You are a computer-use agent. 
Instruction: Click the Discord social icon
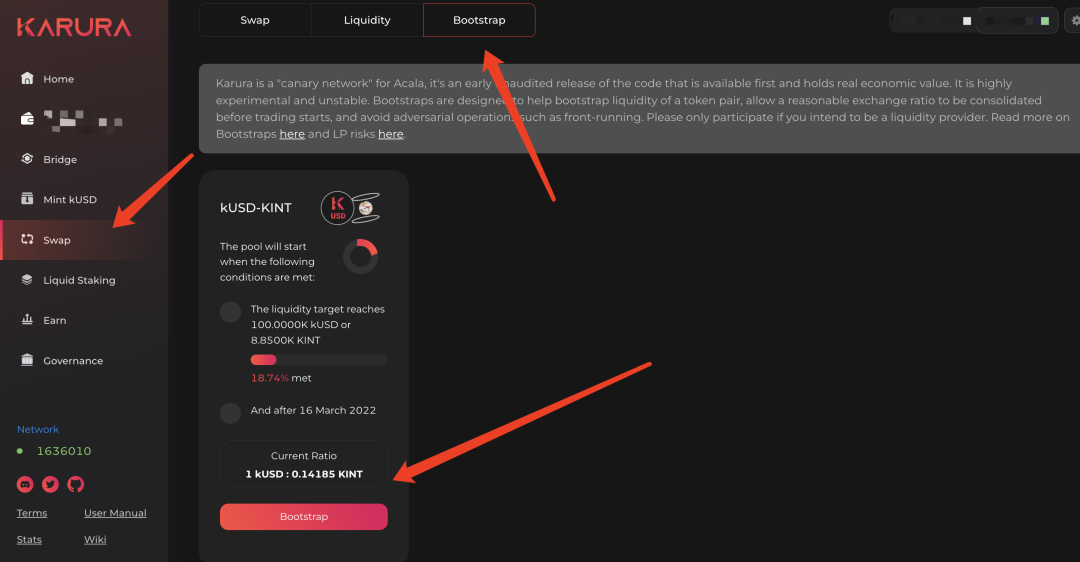click(x=25, y=484)
